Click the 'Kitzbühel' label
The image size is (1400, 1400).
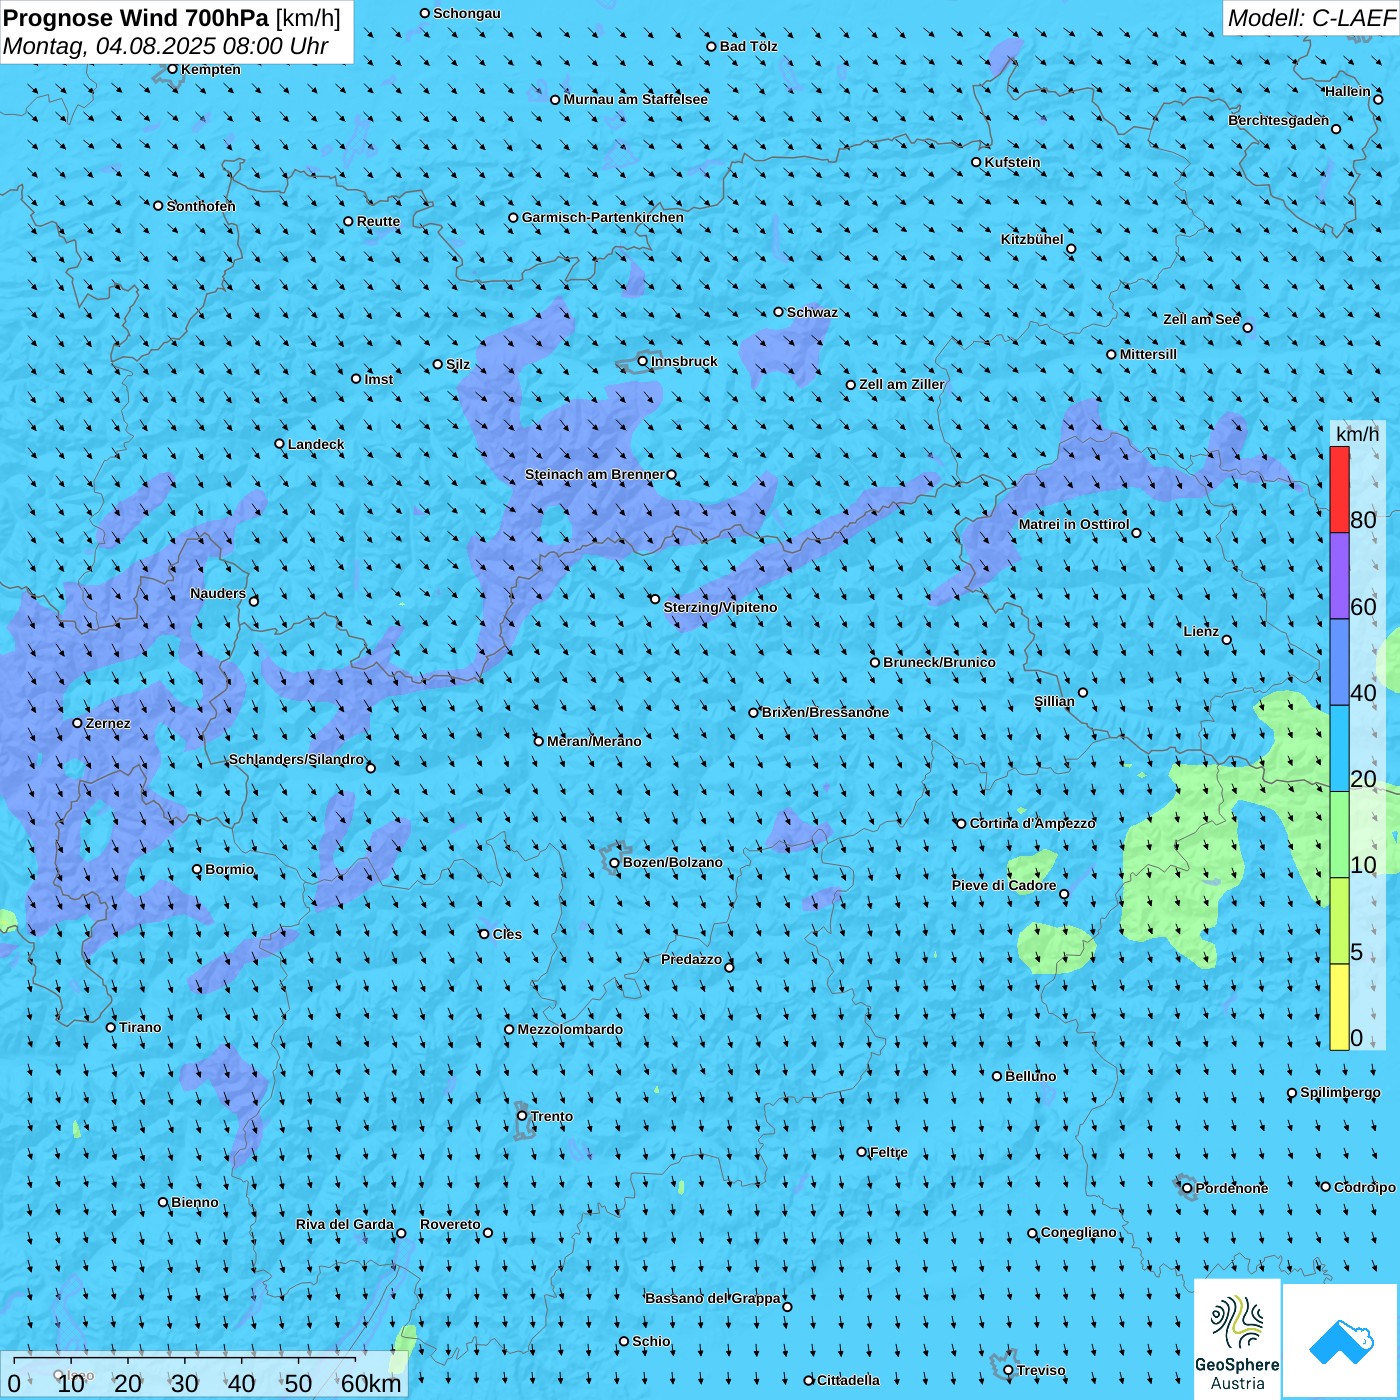[1032, 239]
